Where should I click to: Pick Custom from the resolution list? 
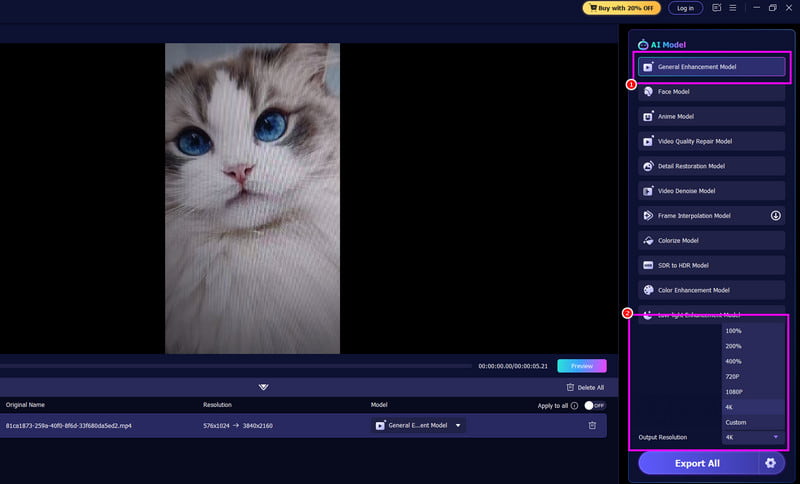(735, 422)
